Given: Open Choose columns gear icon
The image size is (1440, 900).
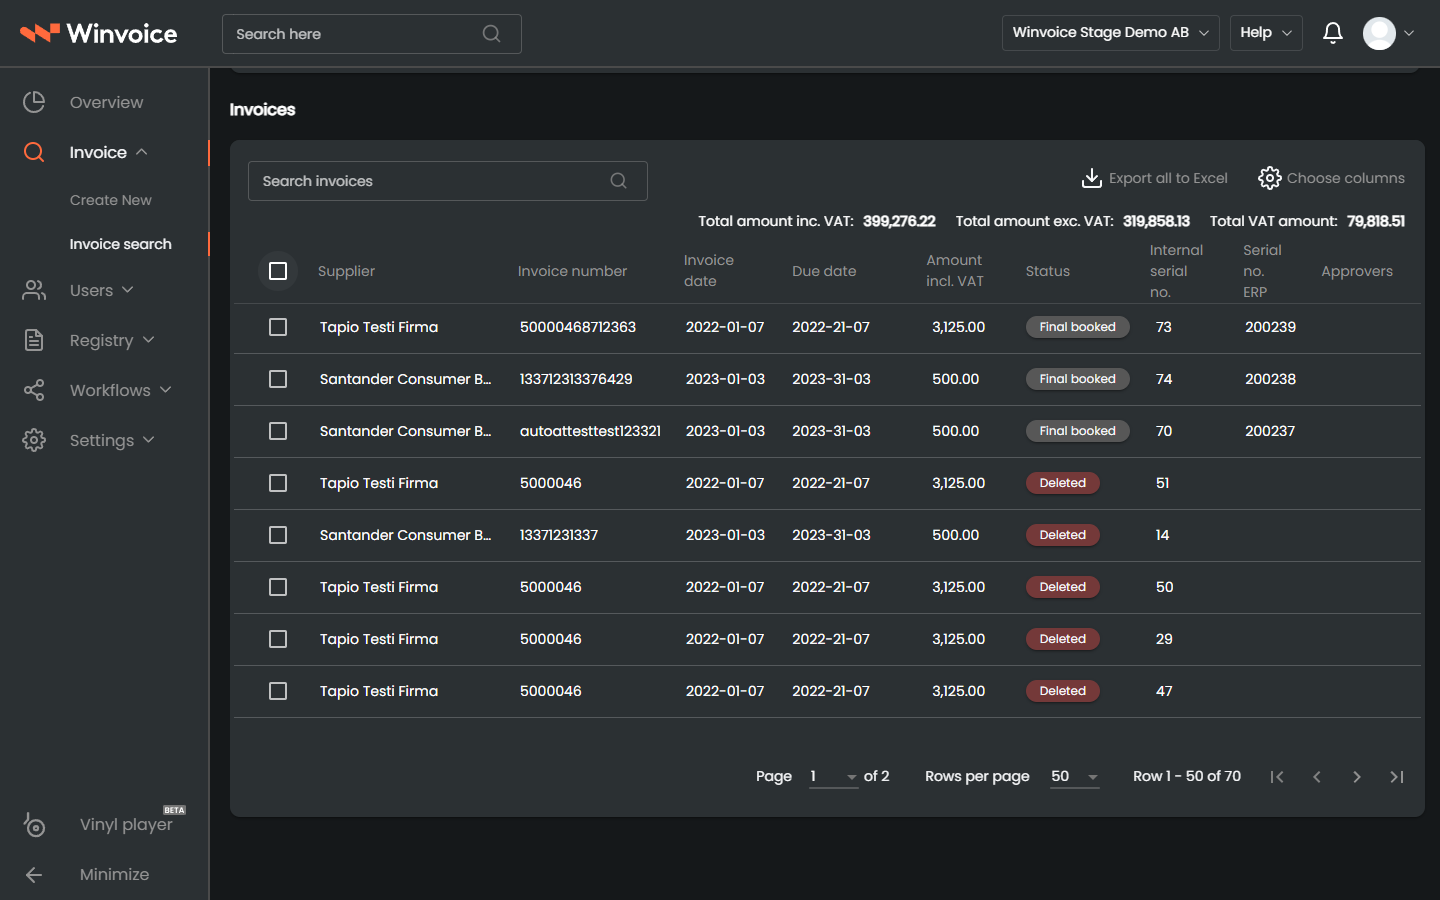Looking at the screenshot, I should coord(1269,178).
